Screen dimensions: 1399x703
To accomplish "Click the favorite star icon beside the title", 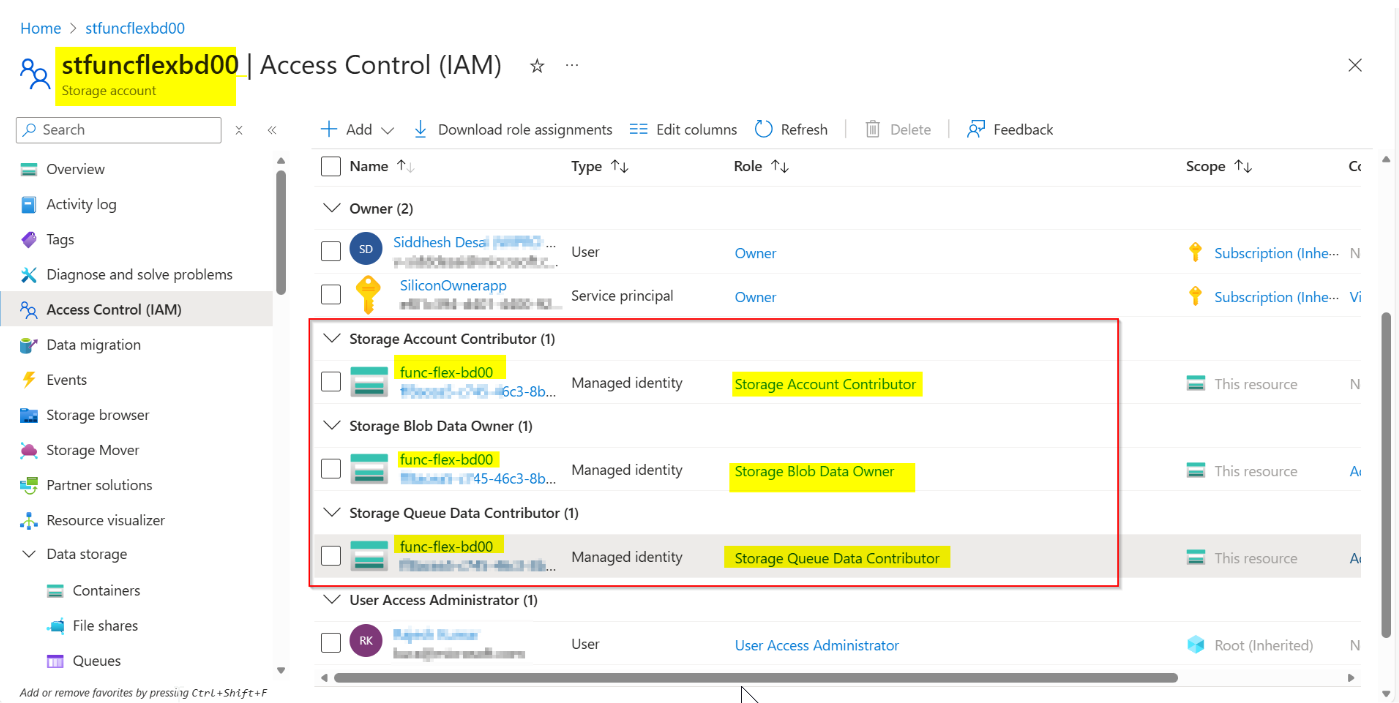I will [x=537, y=66].
